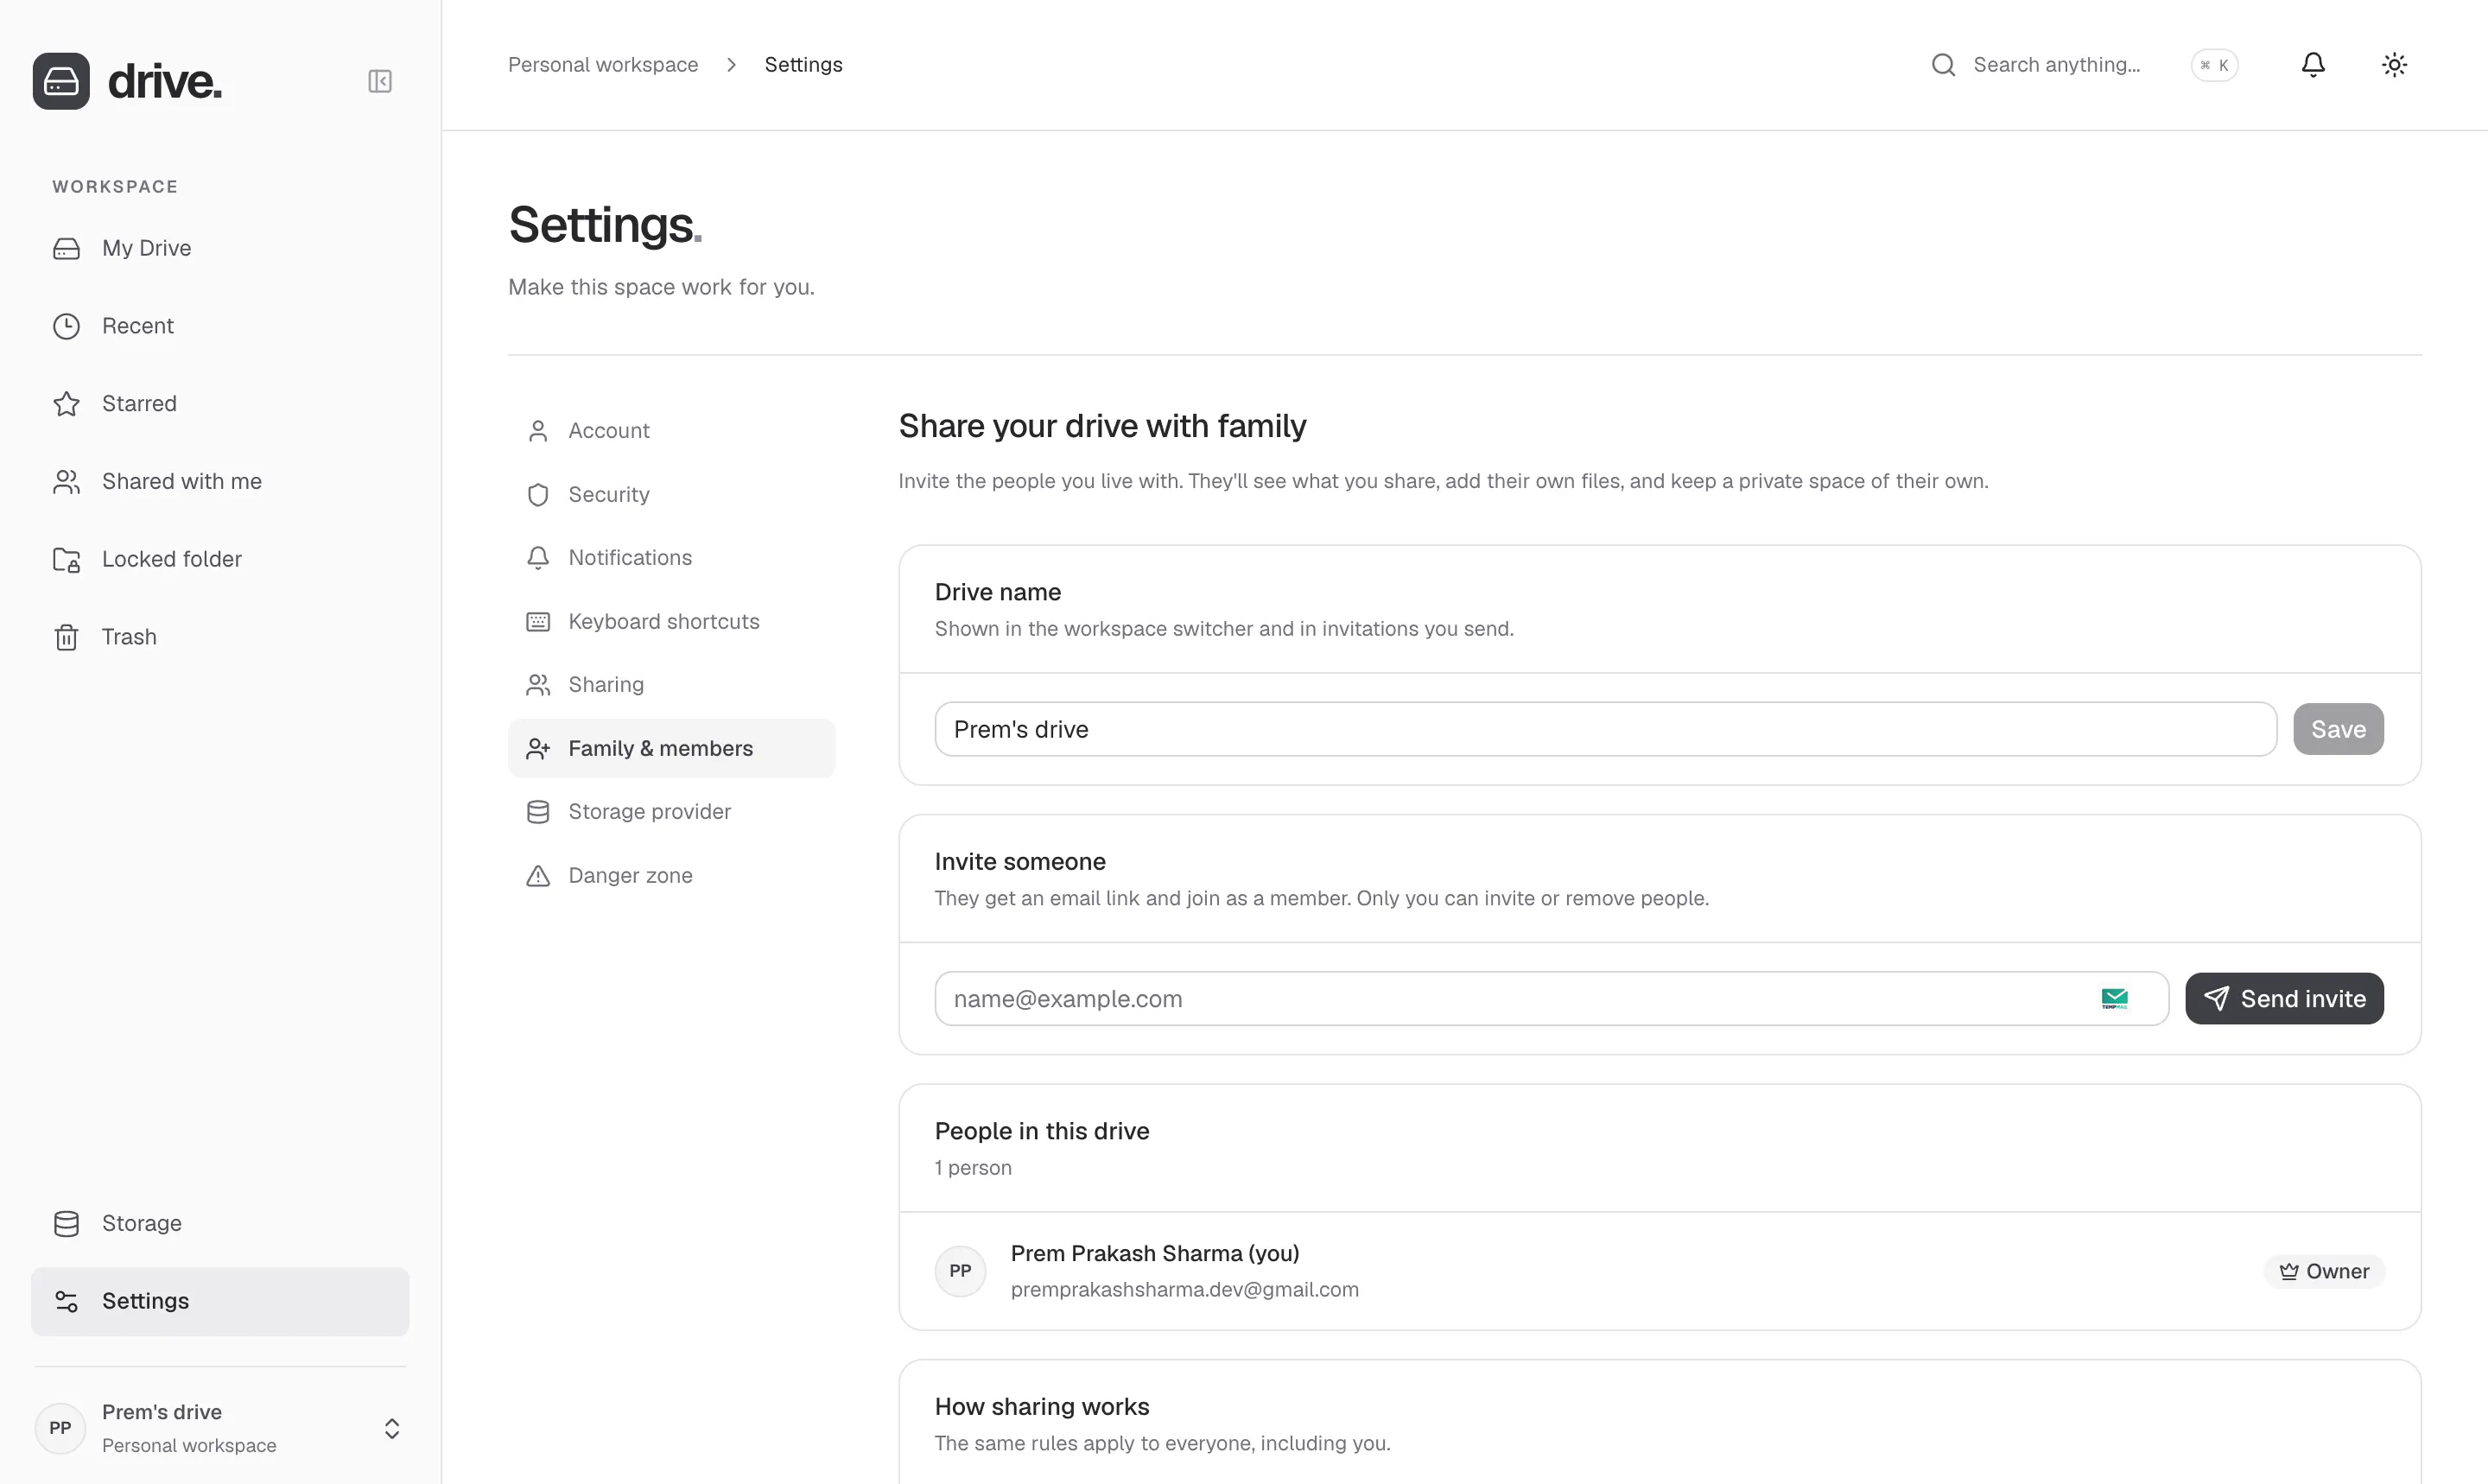2488x1484 pixels.
Task: Click the search magnifier icon
Action: pyautogui.click(x=1943, y=65)
